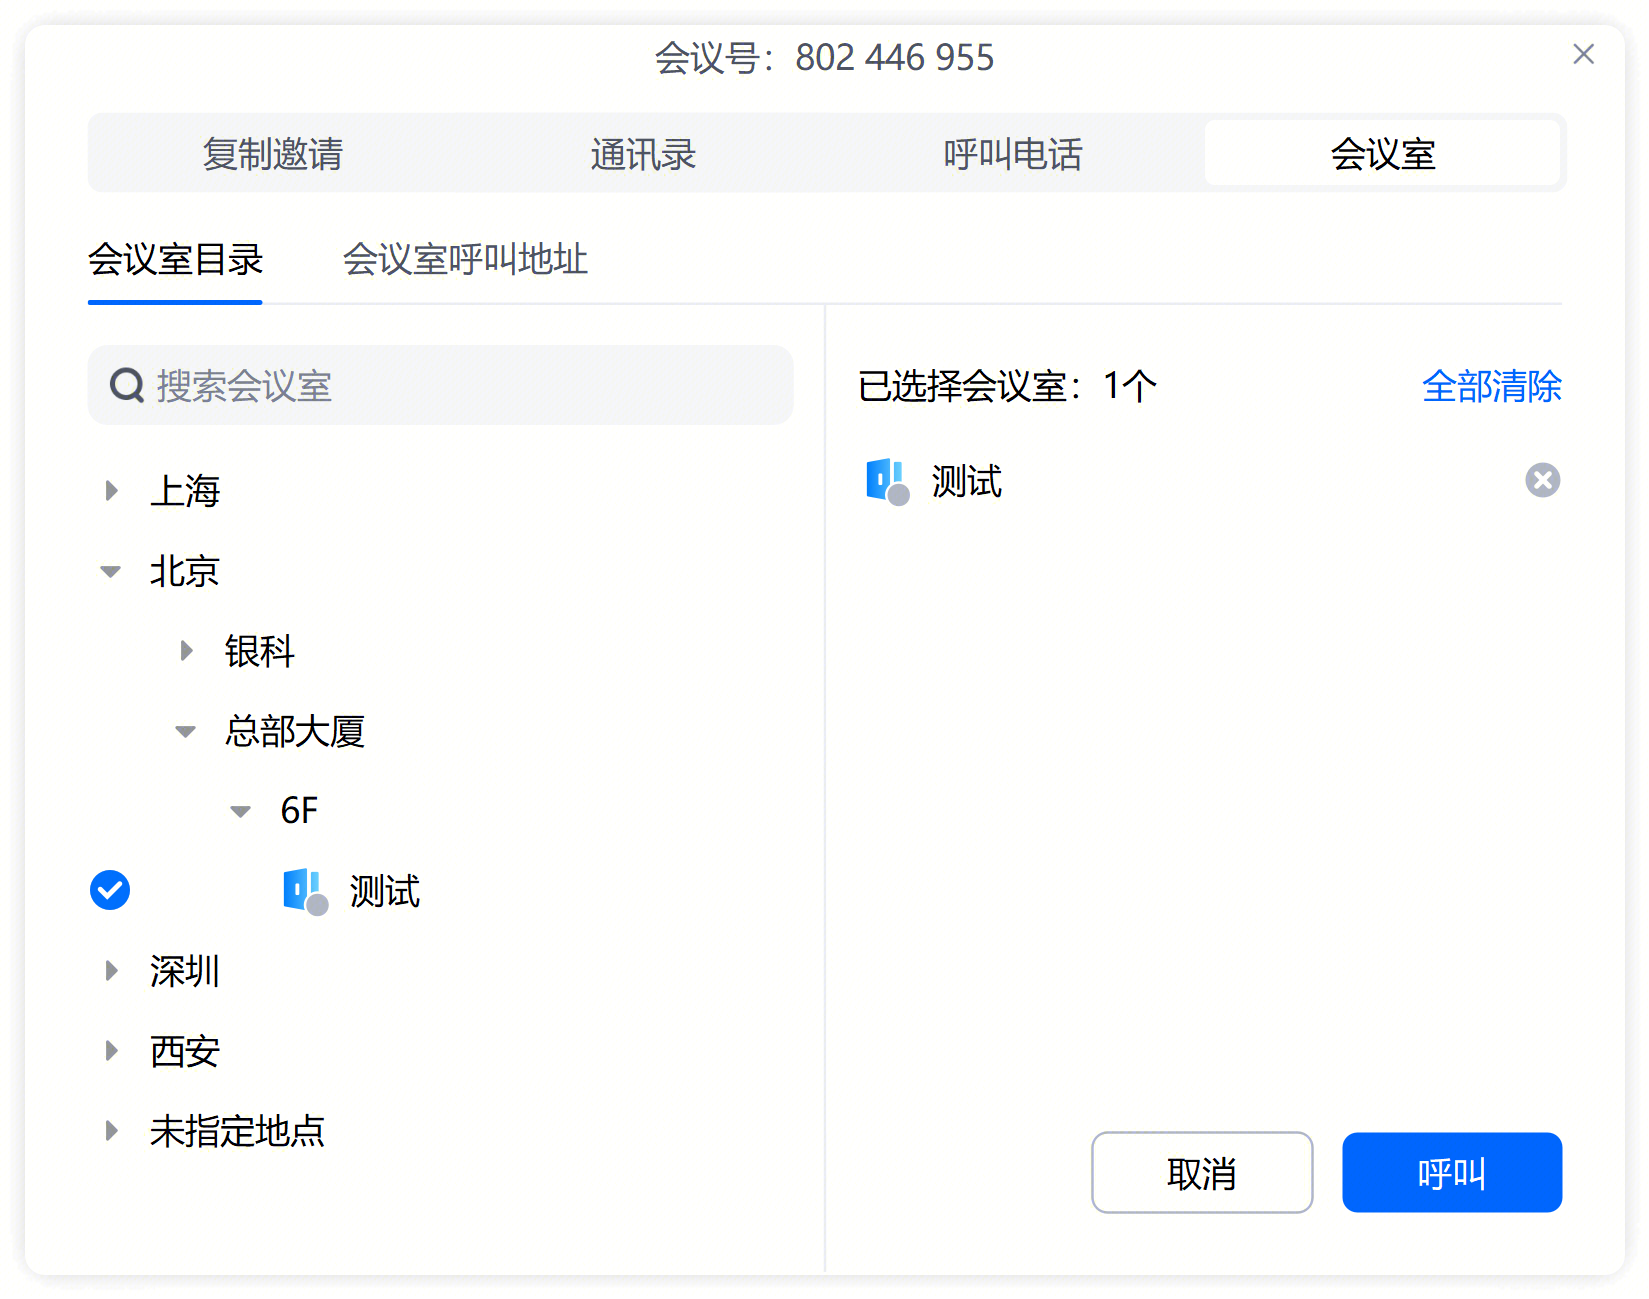The width and height of the screenshot is (1649, 1299).
Task: Switch to the 复制邀请 tab
Action: click(272, 154)
